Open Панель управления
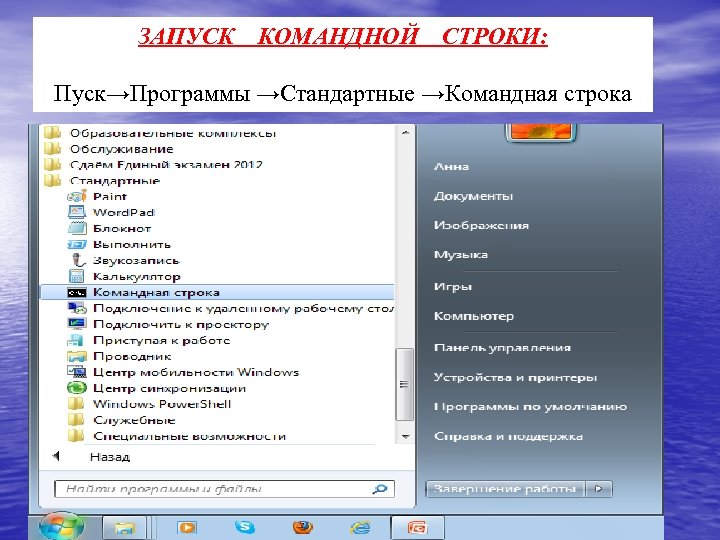This screenshot has width=720, height=540. click(x=502, y=348)
